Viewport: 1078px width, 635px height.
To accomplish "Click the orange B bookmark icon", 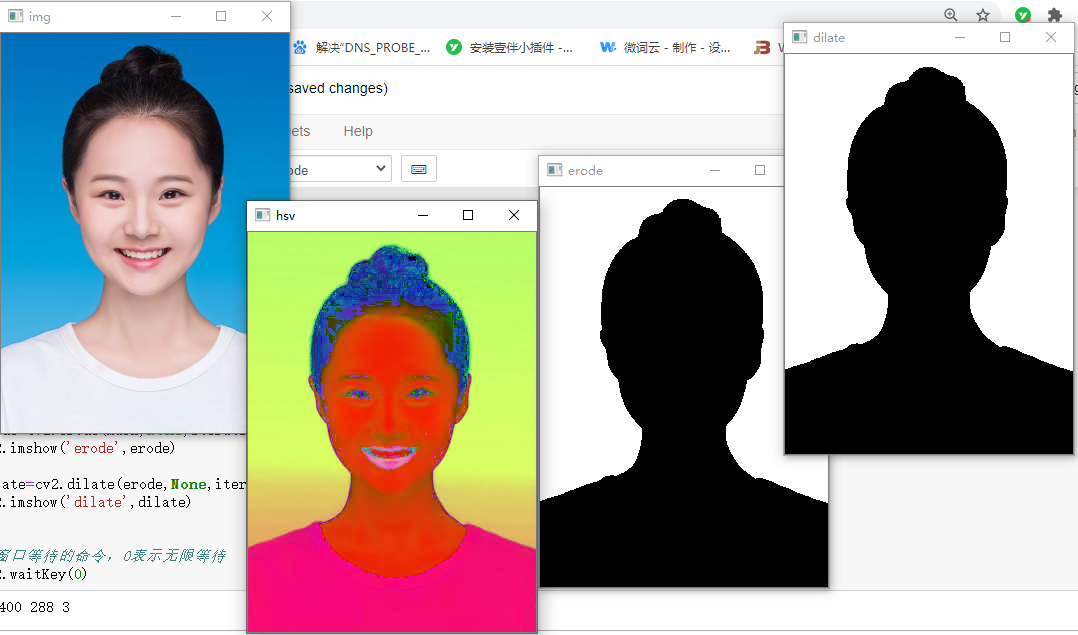I will [762, 47].
